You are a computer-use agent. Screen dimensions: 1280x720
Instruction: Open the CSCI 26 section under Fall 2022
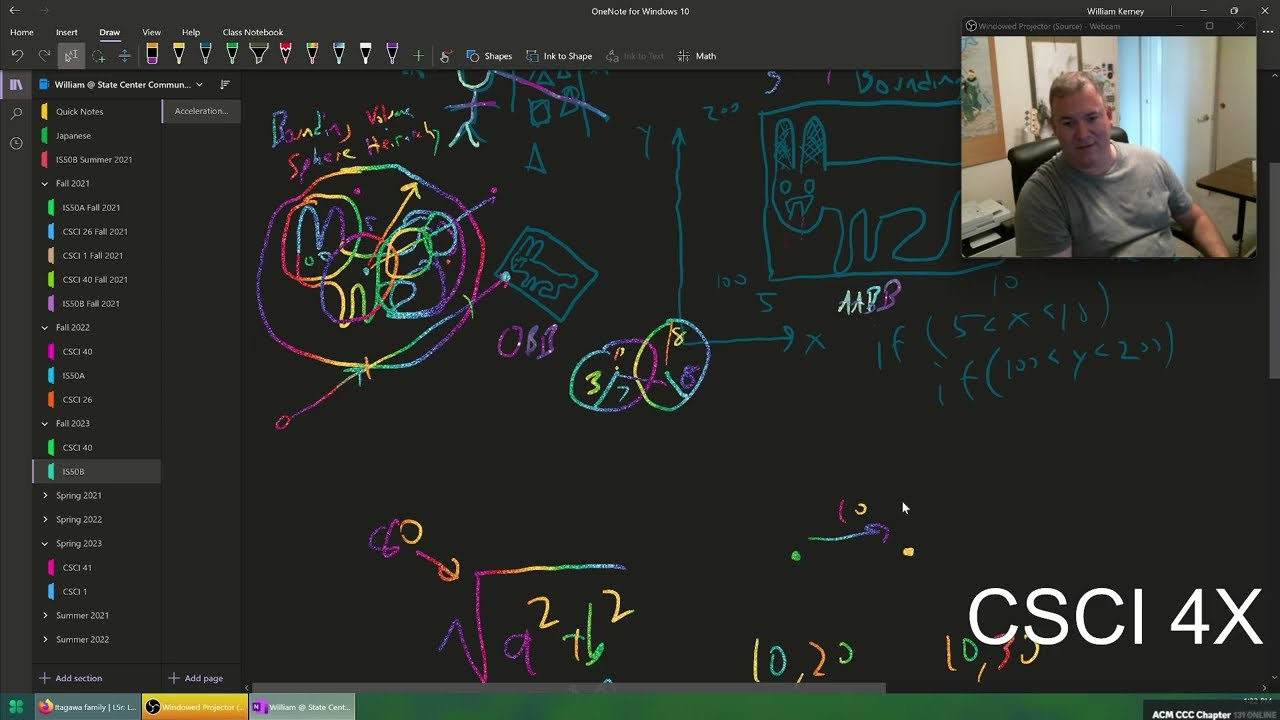click(97, 399)
